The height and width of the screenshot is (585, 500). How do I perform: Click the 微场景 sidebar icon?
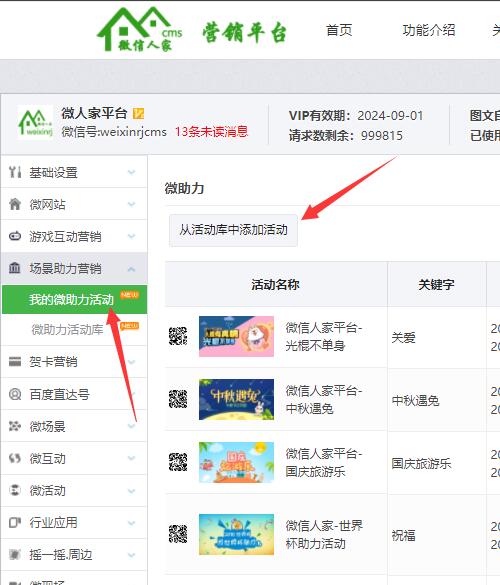pyautogui.click(x=15, y=426)
